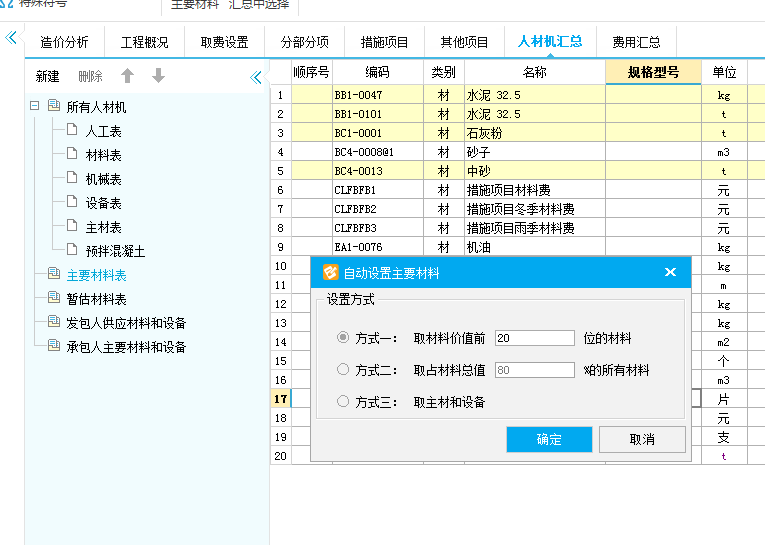Close the 自动设置主要材料 dialog
Viewport: 765px width, 545px height.
[670, 272]
